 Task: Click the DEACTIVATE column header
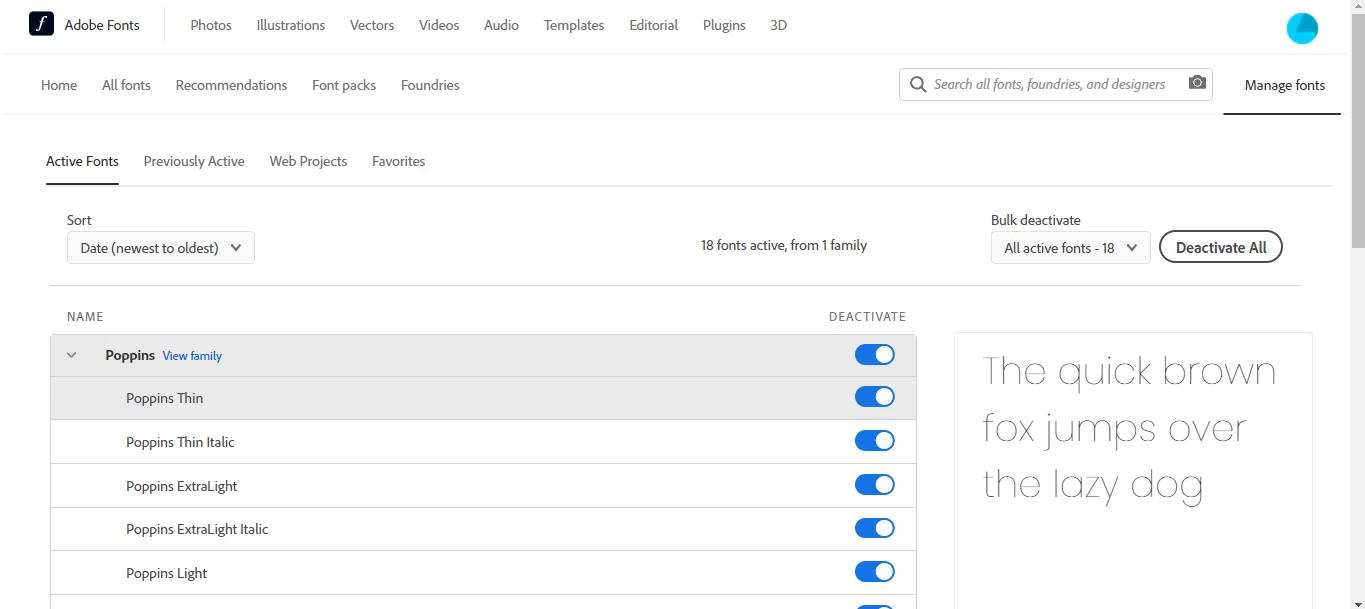pyautogui.click(x=867, y=317)
